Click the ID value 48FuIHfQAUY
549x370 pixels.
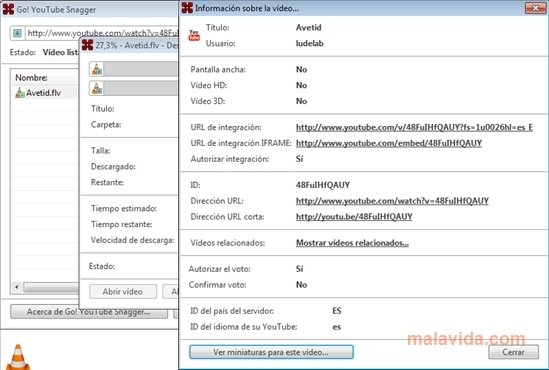coord(323,185)
